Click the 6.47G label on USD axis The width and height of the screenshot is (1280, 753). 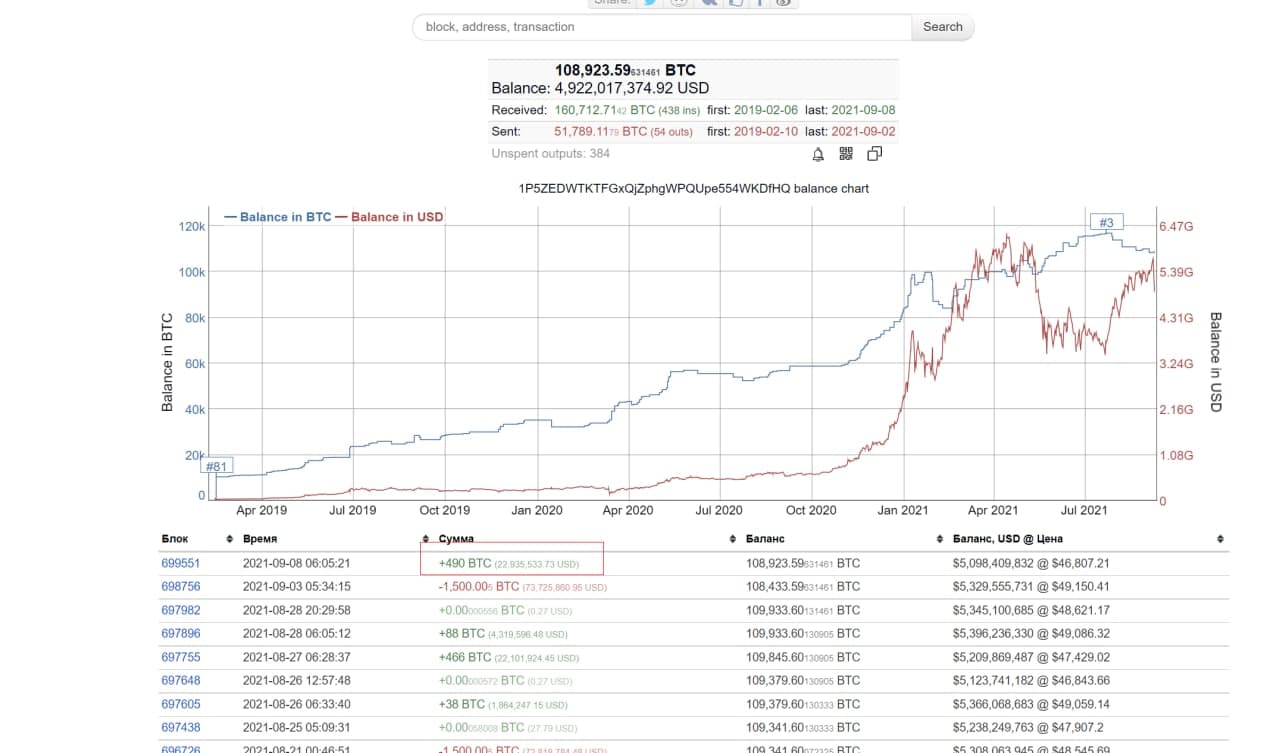pyautogui.click(x=1177, y=227)
